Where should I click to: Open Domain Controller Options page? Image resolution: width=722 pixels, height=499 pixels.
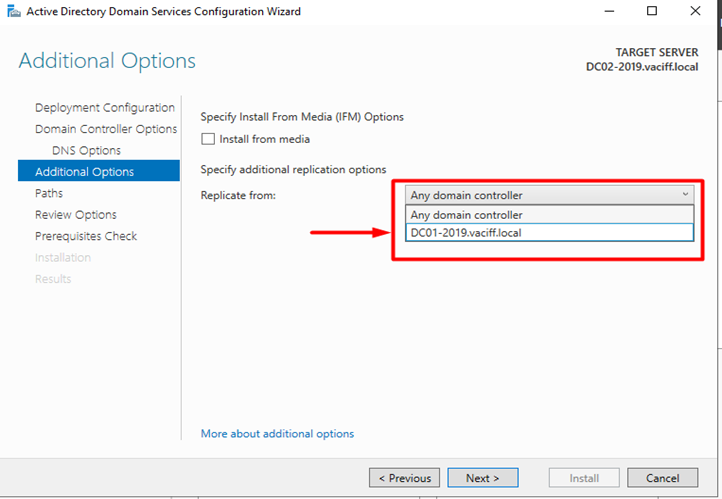click(x=106, y=129)
